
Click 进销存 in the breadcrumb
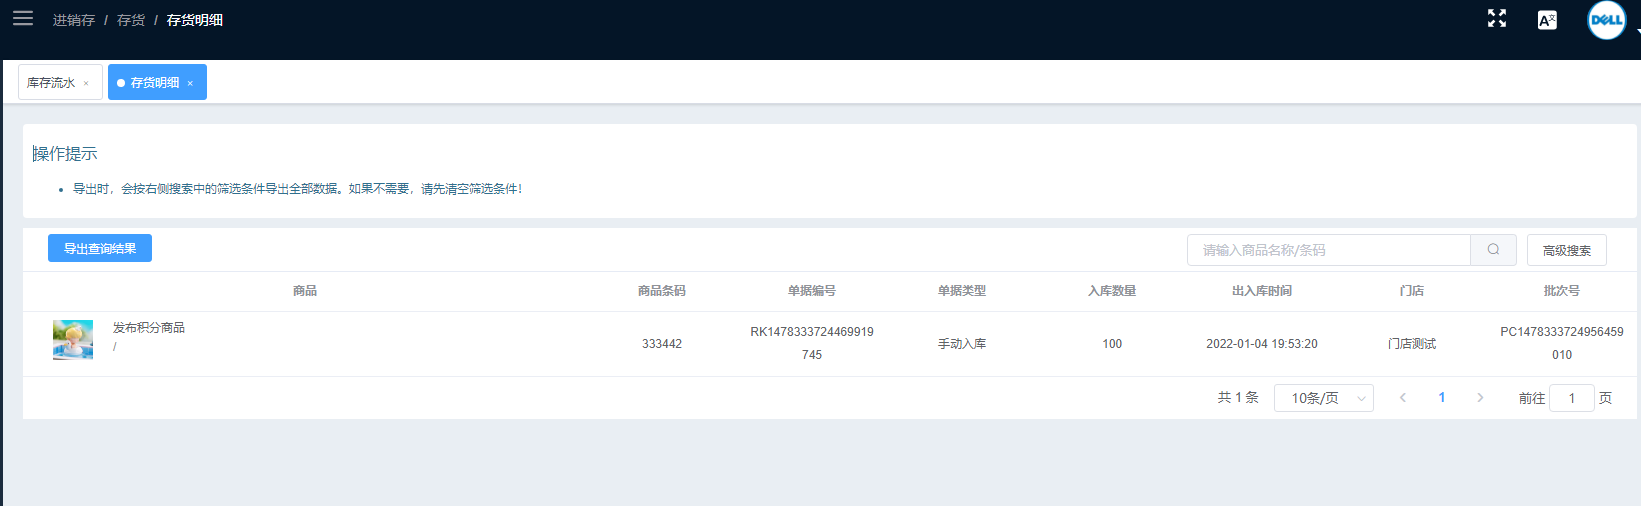[x=74, y=20]
